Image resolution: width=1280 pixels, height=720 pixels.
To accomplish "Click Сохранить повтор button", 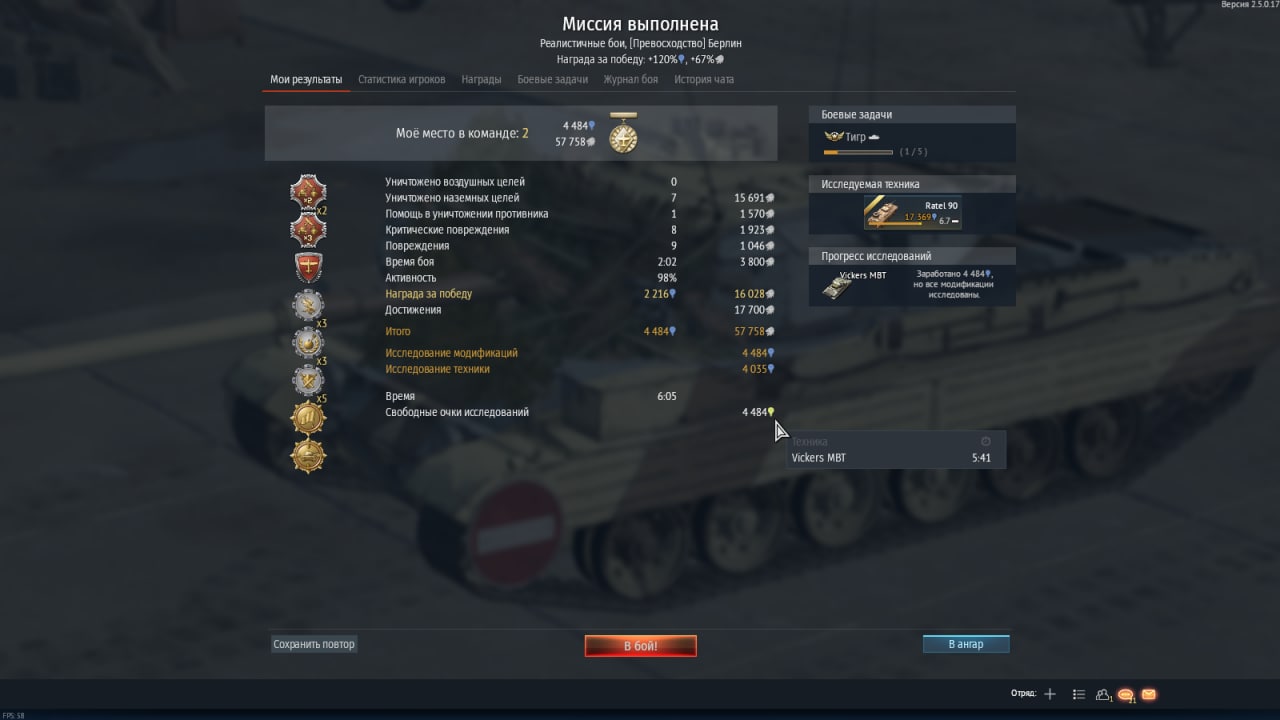I will (314, 644).
